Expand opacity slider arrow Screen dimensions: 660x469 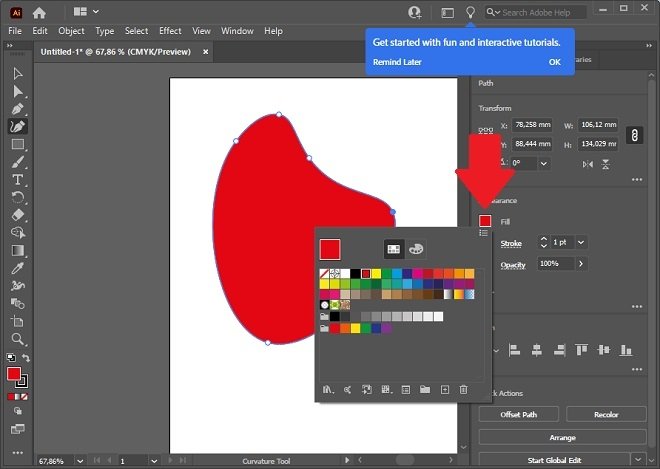(581, 264)
